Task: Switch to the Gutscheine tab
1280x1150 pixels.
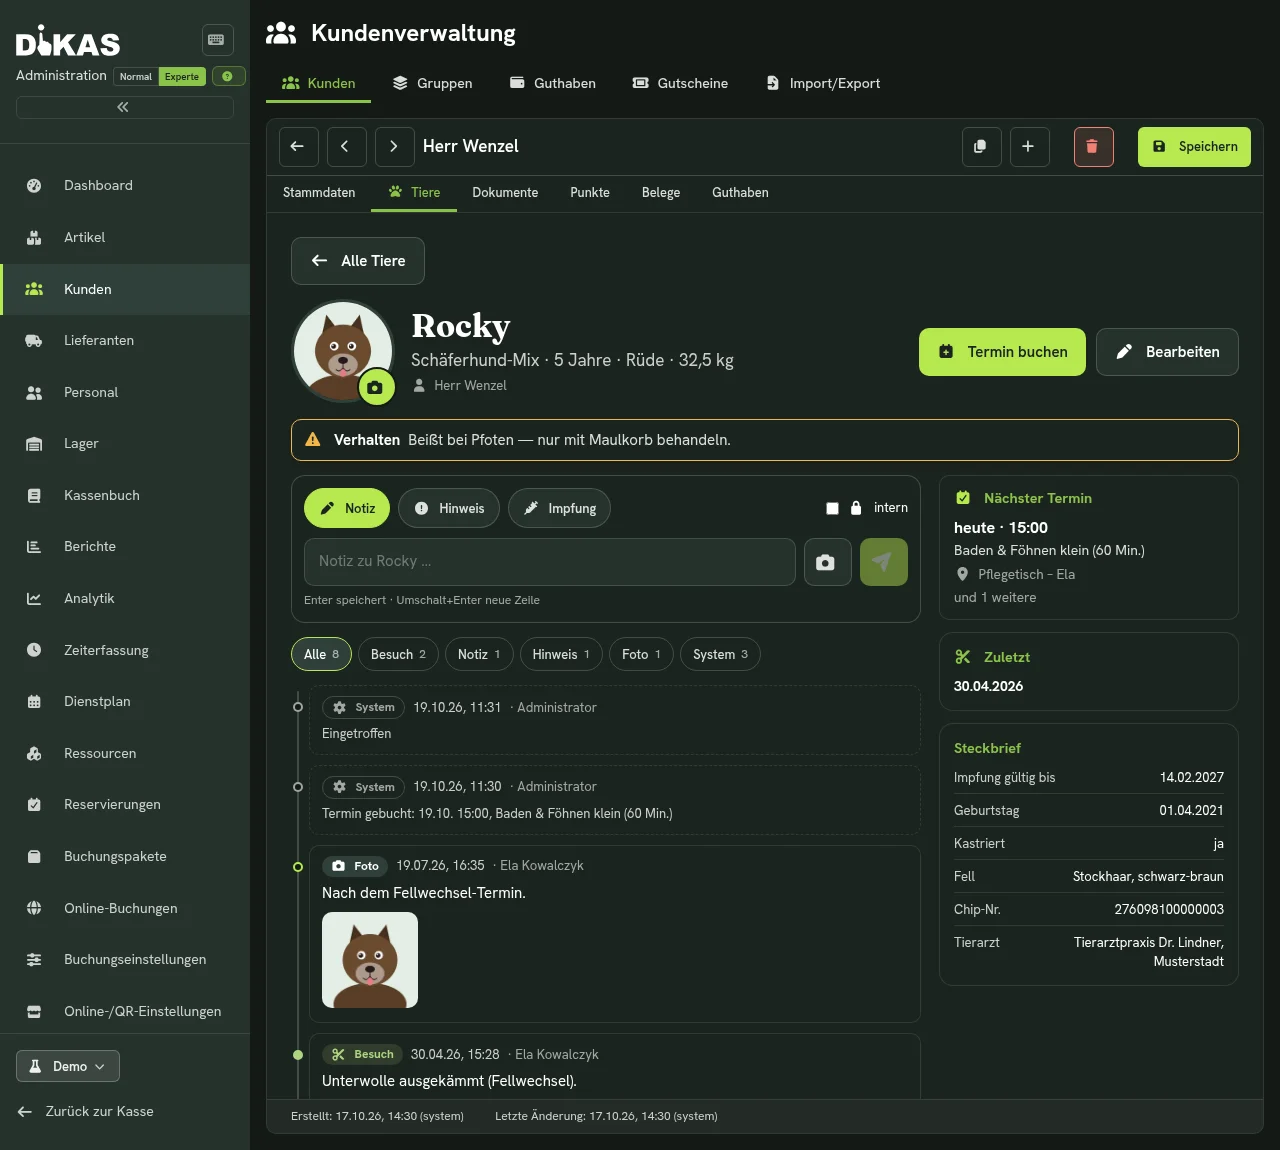Action: point(680,83)
